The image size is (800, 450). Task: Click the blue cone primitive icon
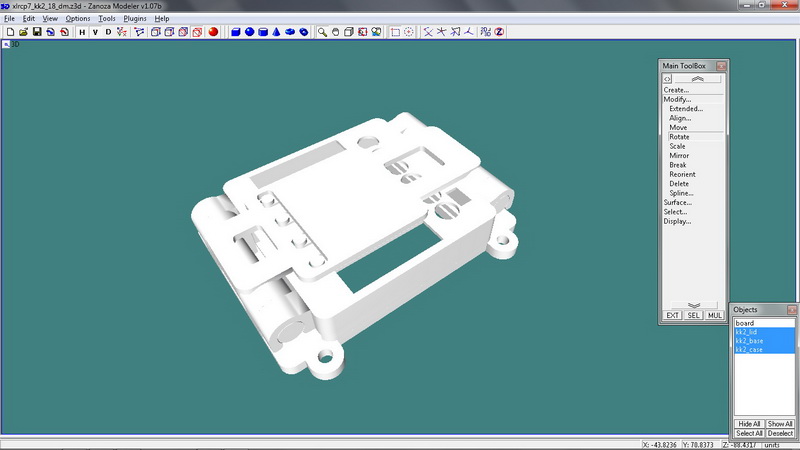coord(275,32)
